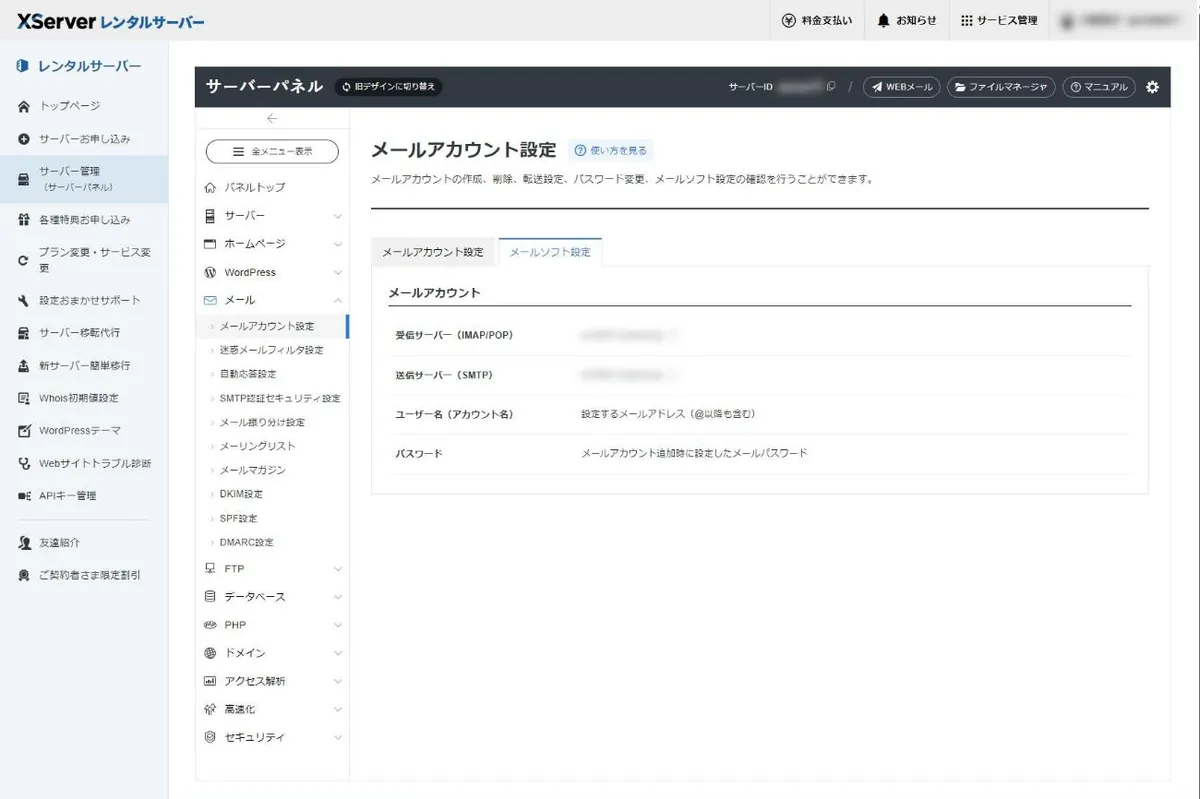Expand the 高速化 menu section
Viewport: 1200px width, 799px height.
pos(272,709)
